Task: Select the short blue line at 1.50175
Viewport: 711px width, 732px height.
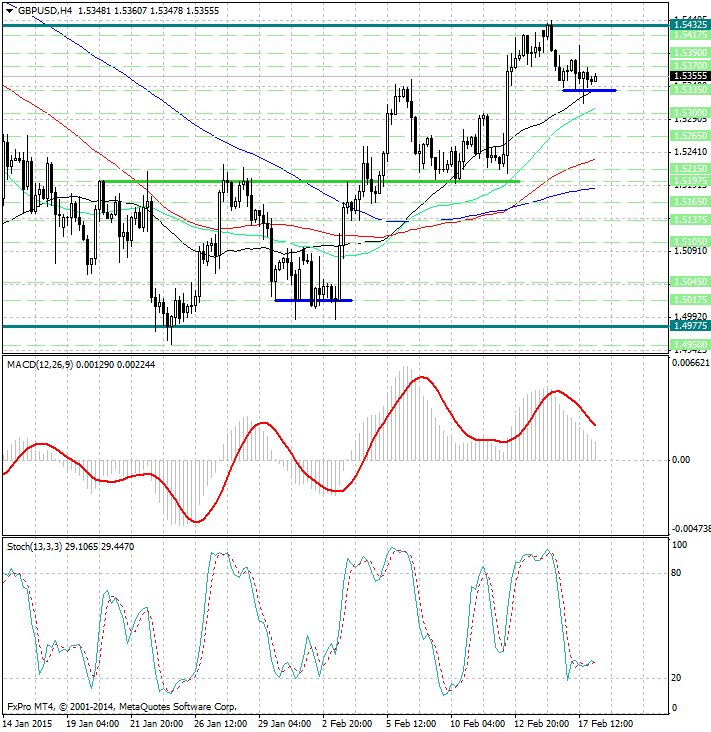Action: [x=313, y=301]
